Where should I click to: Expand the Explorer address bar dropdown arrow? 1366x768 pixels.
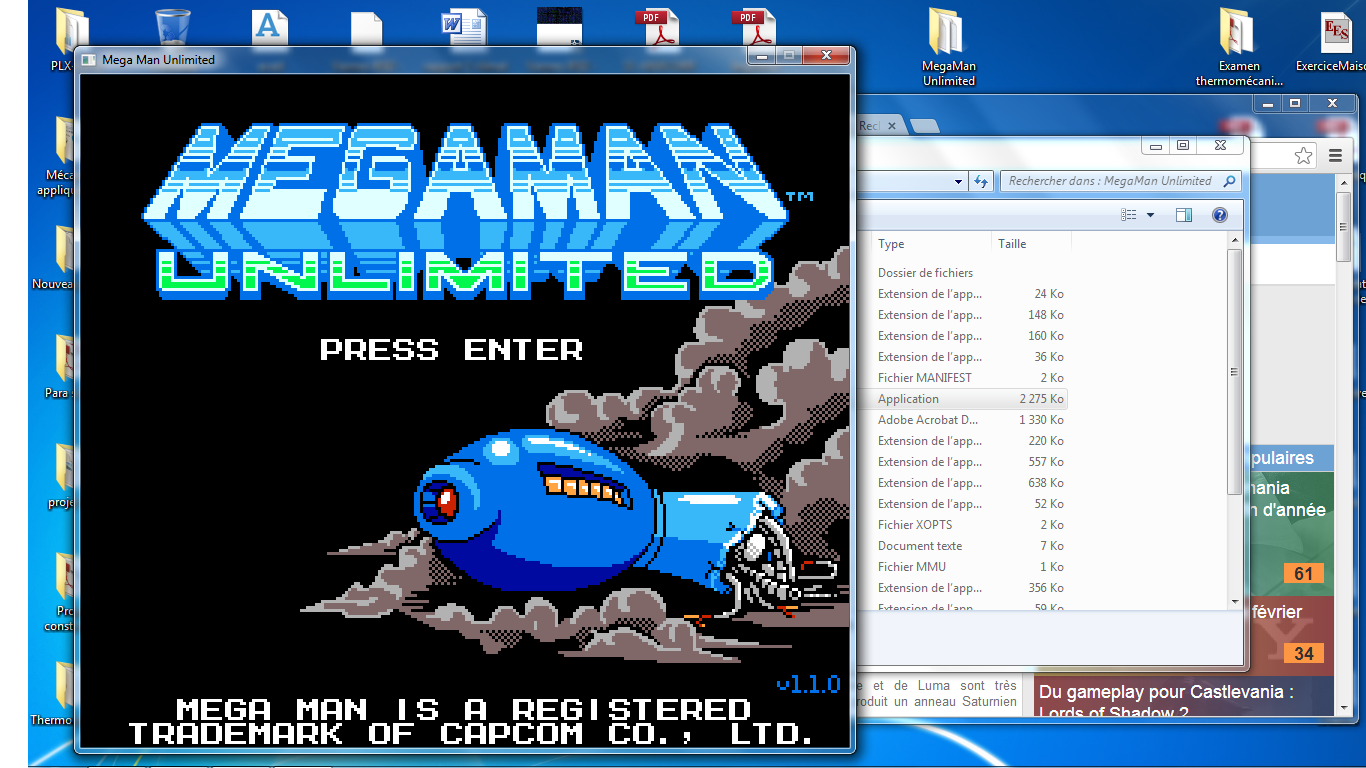point(958,181)
